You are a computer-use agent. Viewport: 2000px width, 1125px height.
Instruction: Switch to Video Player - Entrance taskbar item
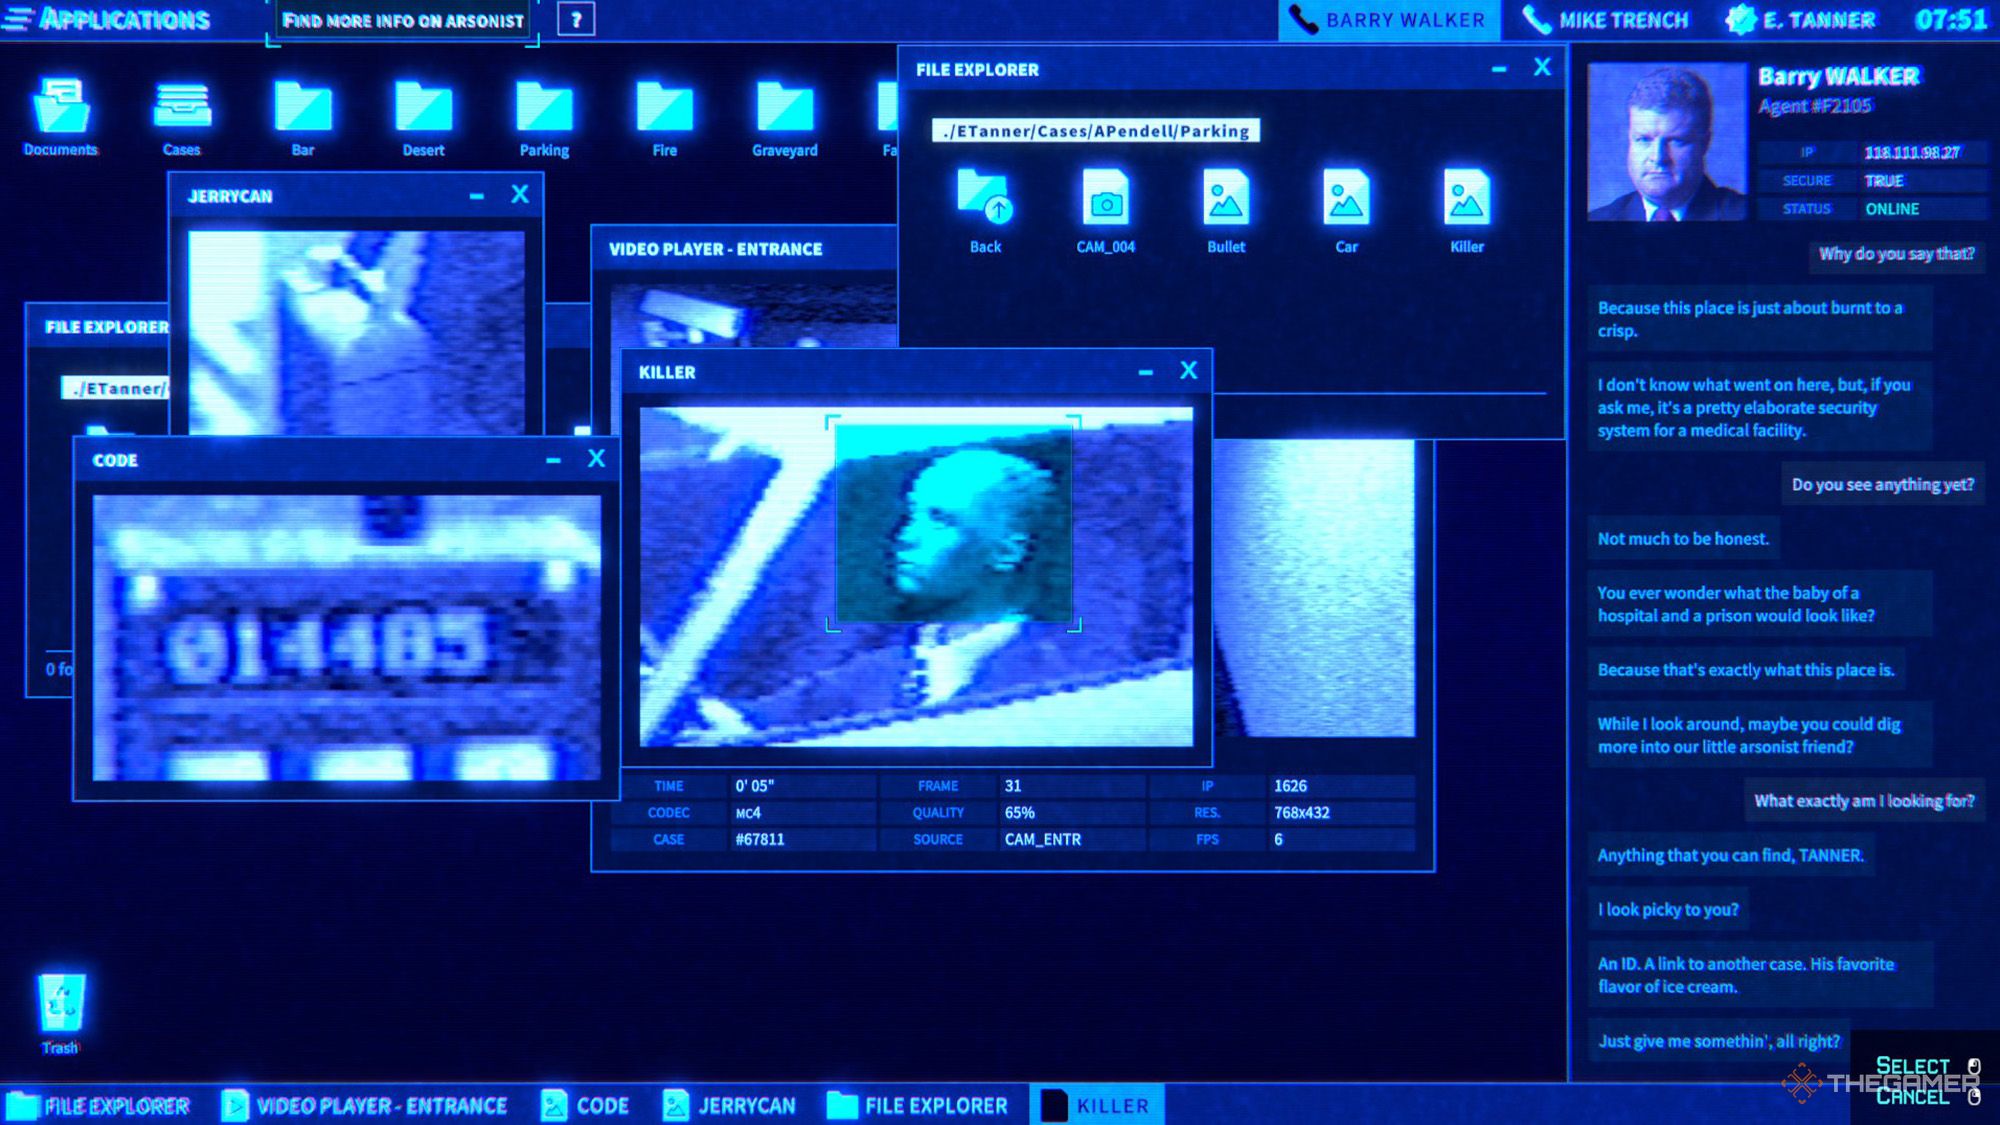click(364, 1105)
